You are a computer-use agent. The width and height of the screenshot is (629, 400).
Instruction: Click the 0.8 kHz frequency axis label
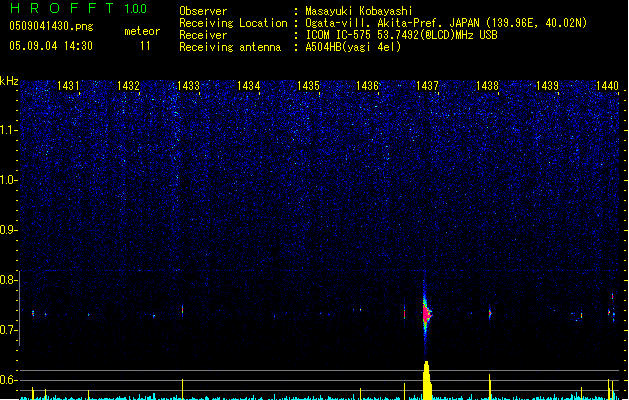click(x=9, y=280)
